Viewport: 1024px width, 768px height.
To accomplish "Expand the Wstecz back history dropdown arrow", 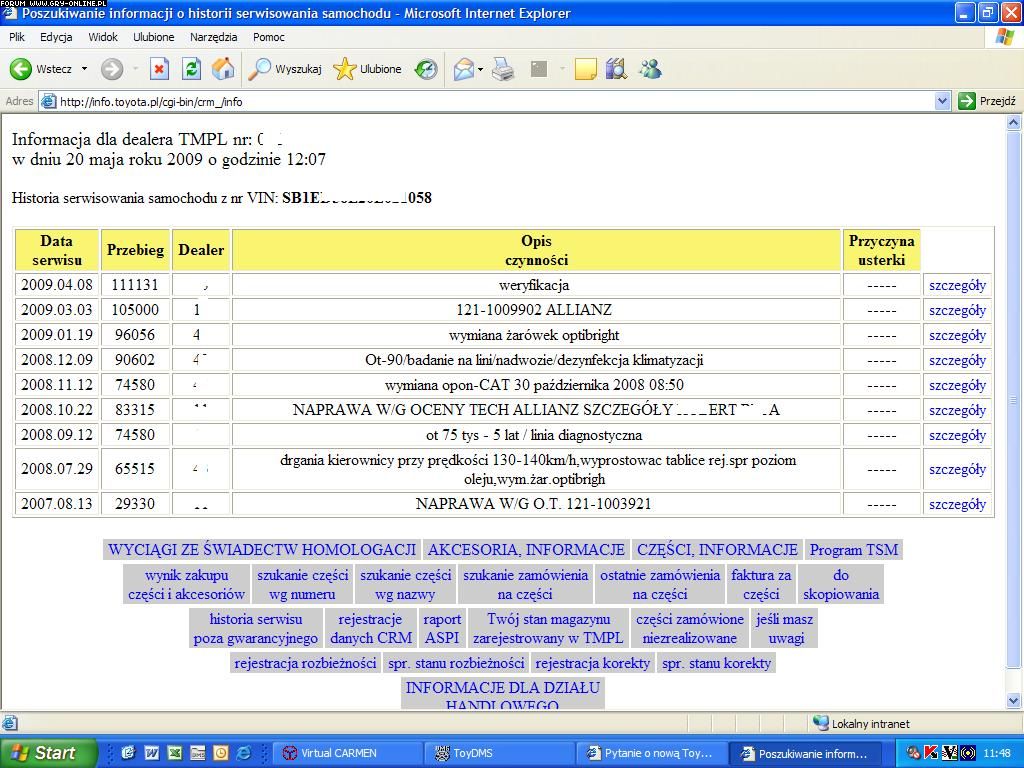I will pyautogui.click(x=84, y=69).
